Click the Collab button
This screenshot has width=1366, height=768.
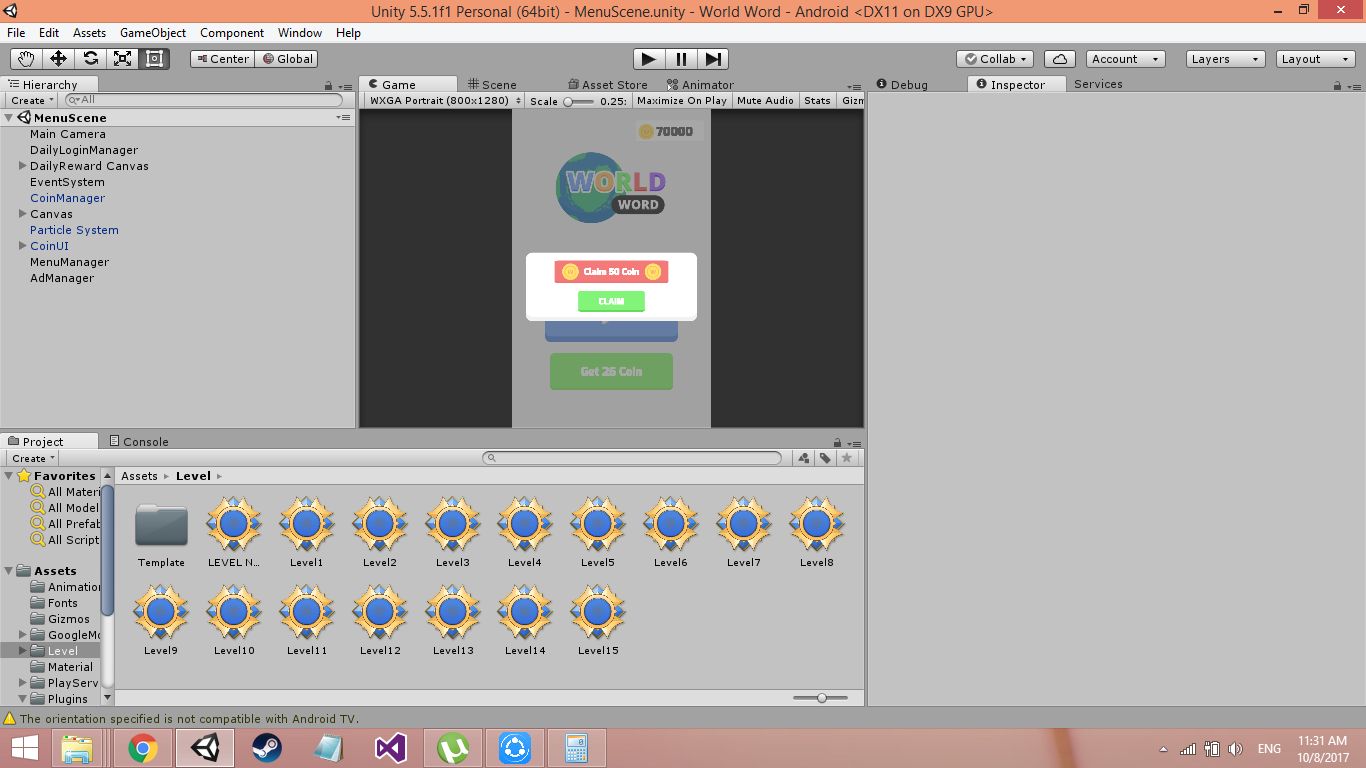click(994, 59)
